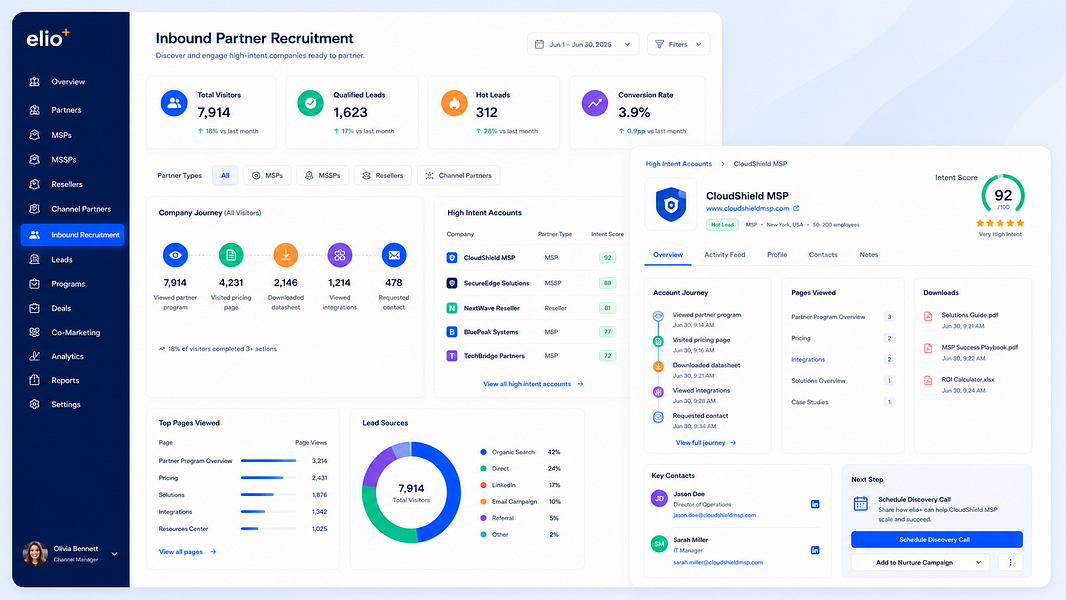Click the View all pages link
The height and width of the screenshot is (600, 1066).
pyautogui.click(x=187, y=552)
